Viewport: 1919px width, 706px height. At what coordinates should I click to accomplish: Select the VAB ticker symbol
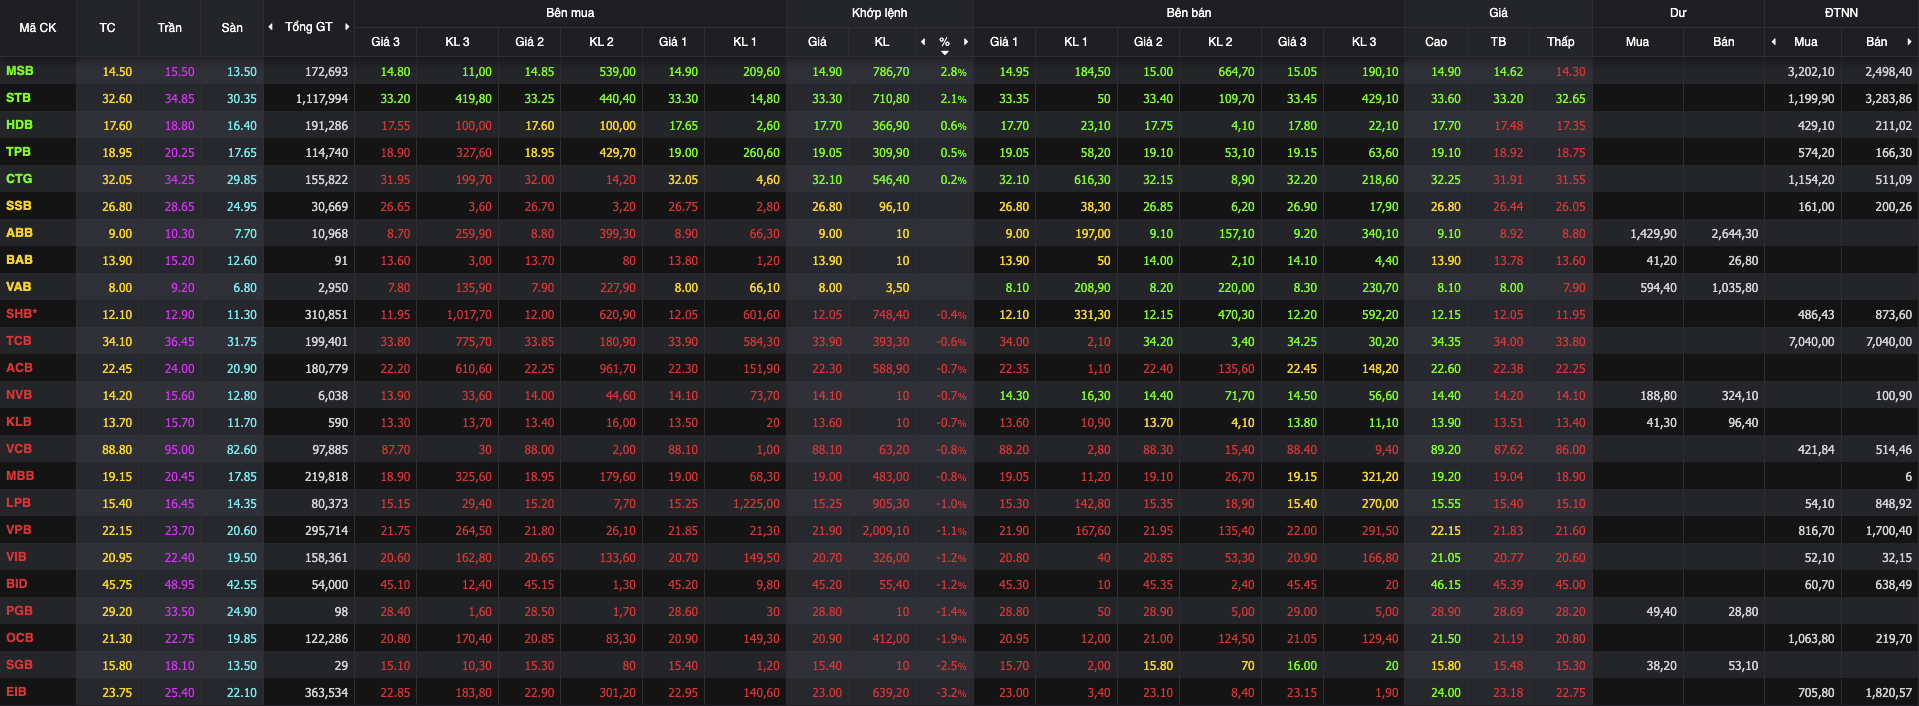click(19, 287)
